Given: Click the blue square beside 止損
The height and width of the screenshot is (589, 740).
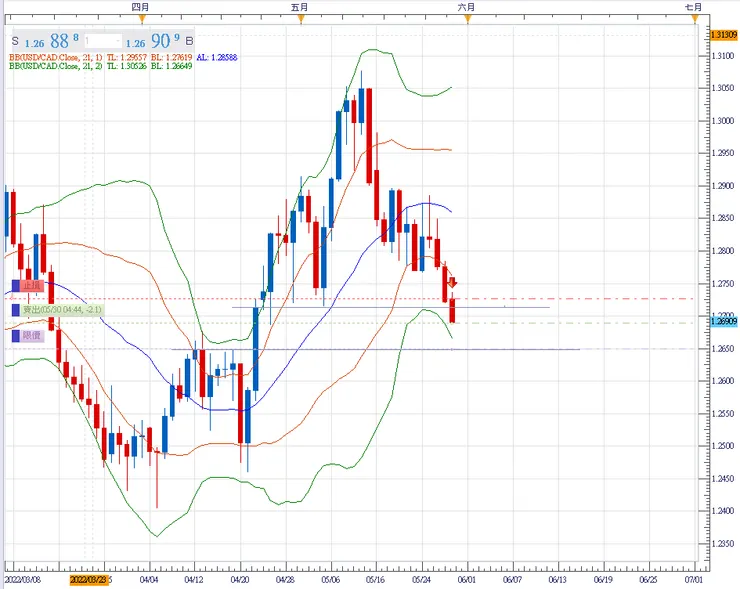Looking at the screenshot, I should click(x=16, y=286).
